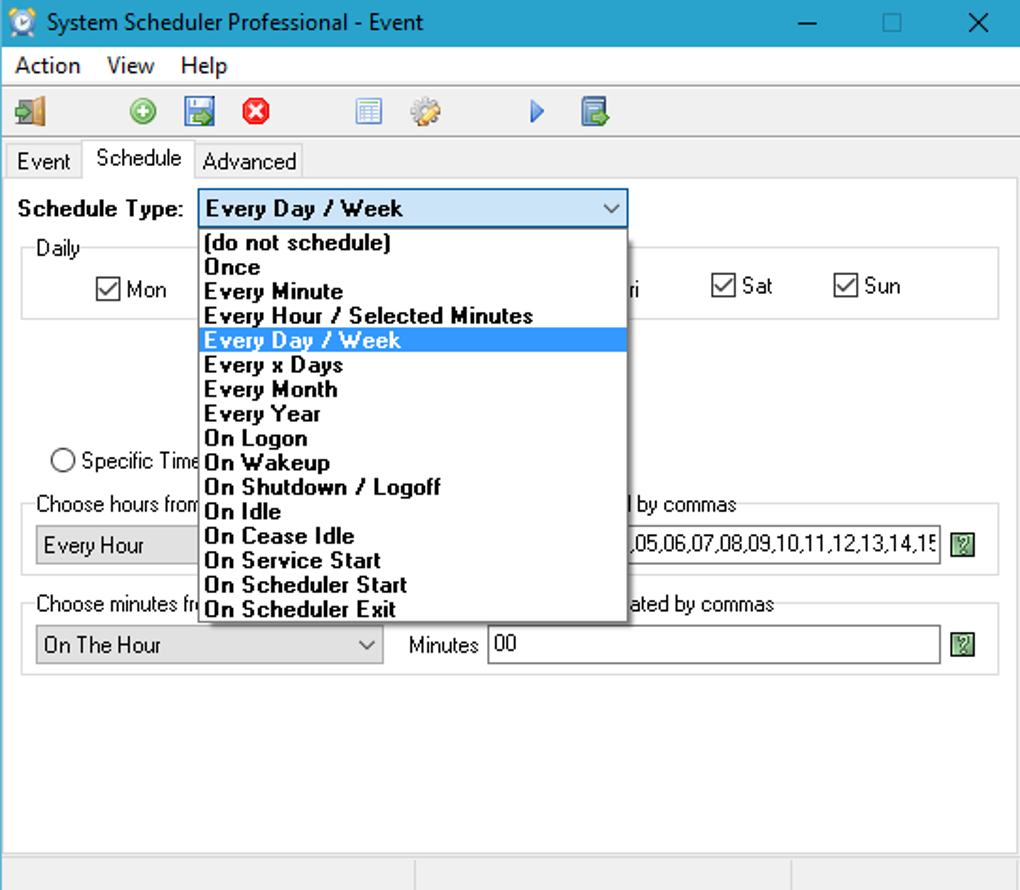1020x890 pixels.
Task: Select the Specific Time radio button
Action: [62, 460]
